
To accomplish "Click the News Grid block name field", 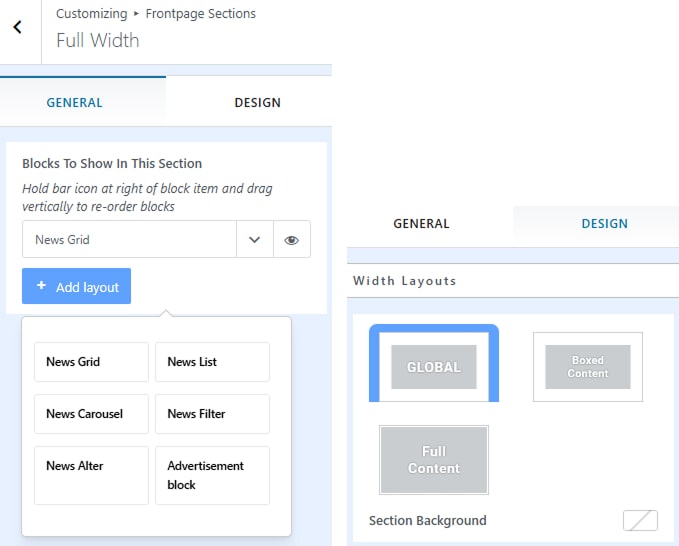I will click(x=128, y=240).
